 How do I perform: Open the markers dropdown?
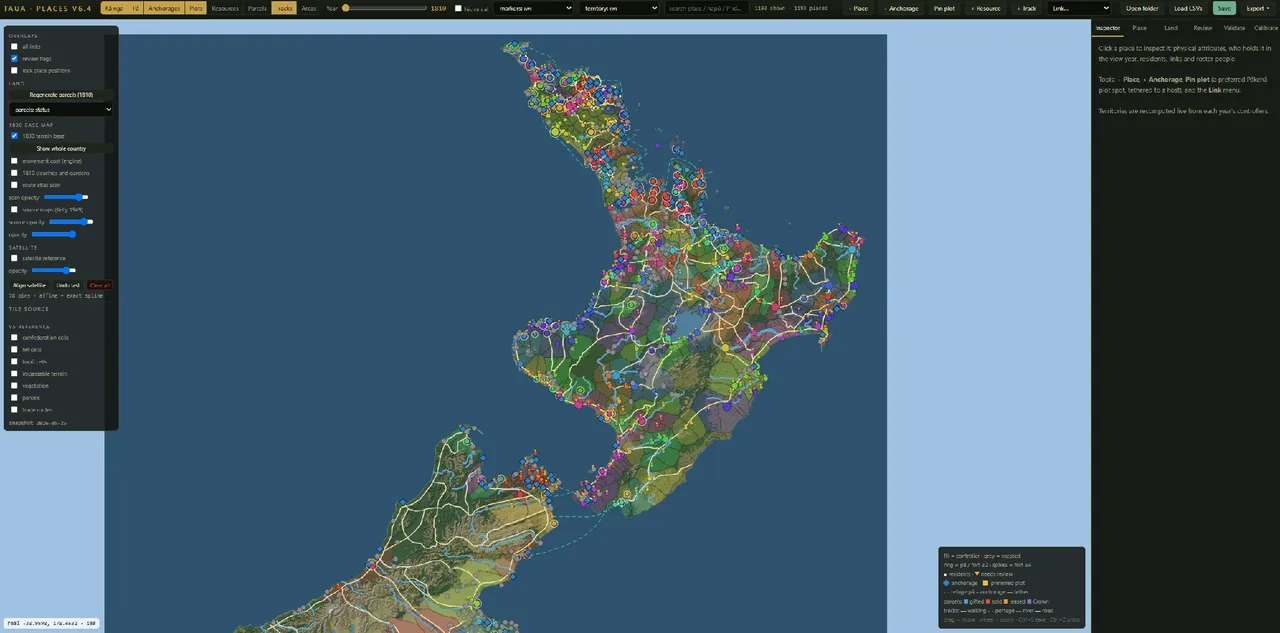point(534,8)
